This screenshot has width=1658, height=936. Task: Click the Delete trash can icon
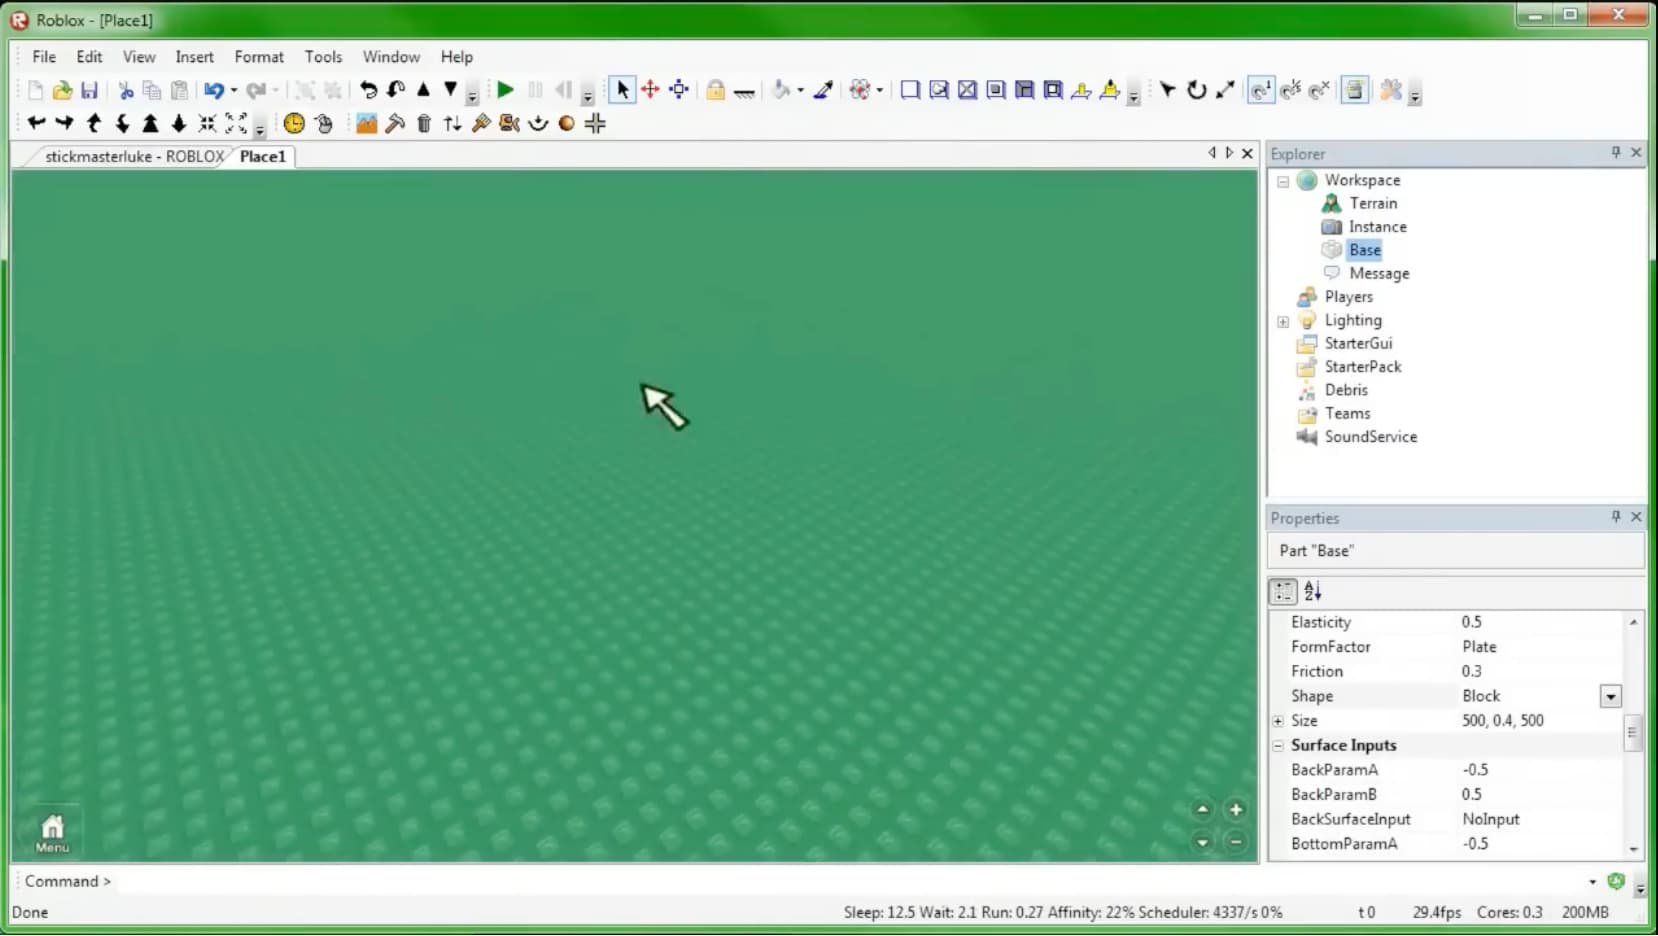tap(424, 124)
